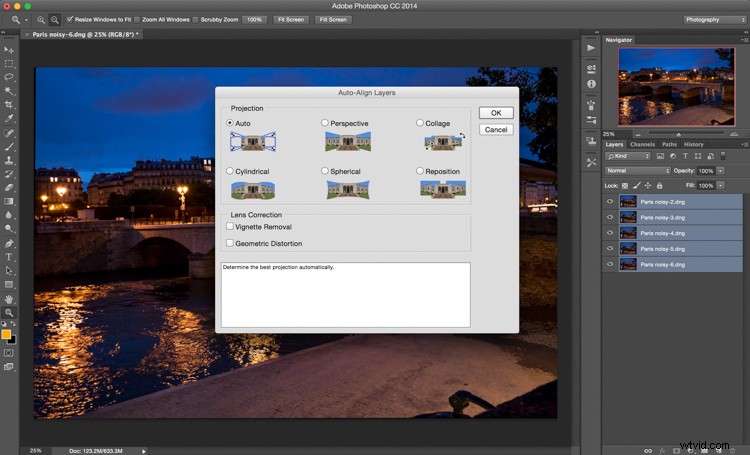Click OK in Auto-Align Layers dialog
The image size is (750, 455).
(x=496, y=113)
